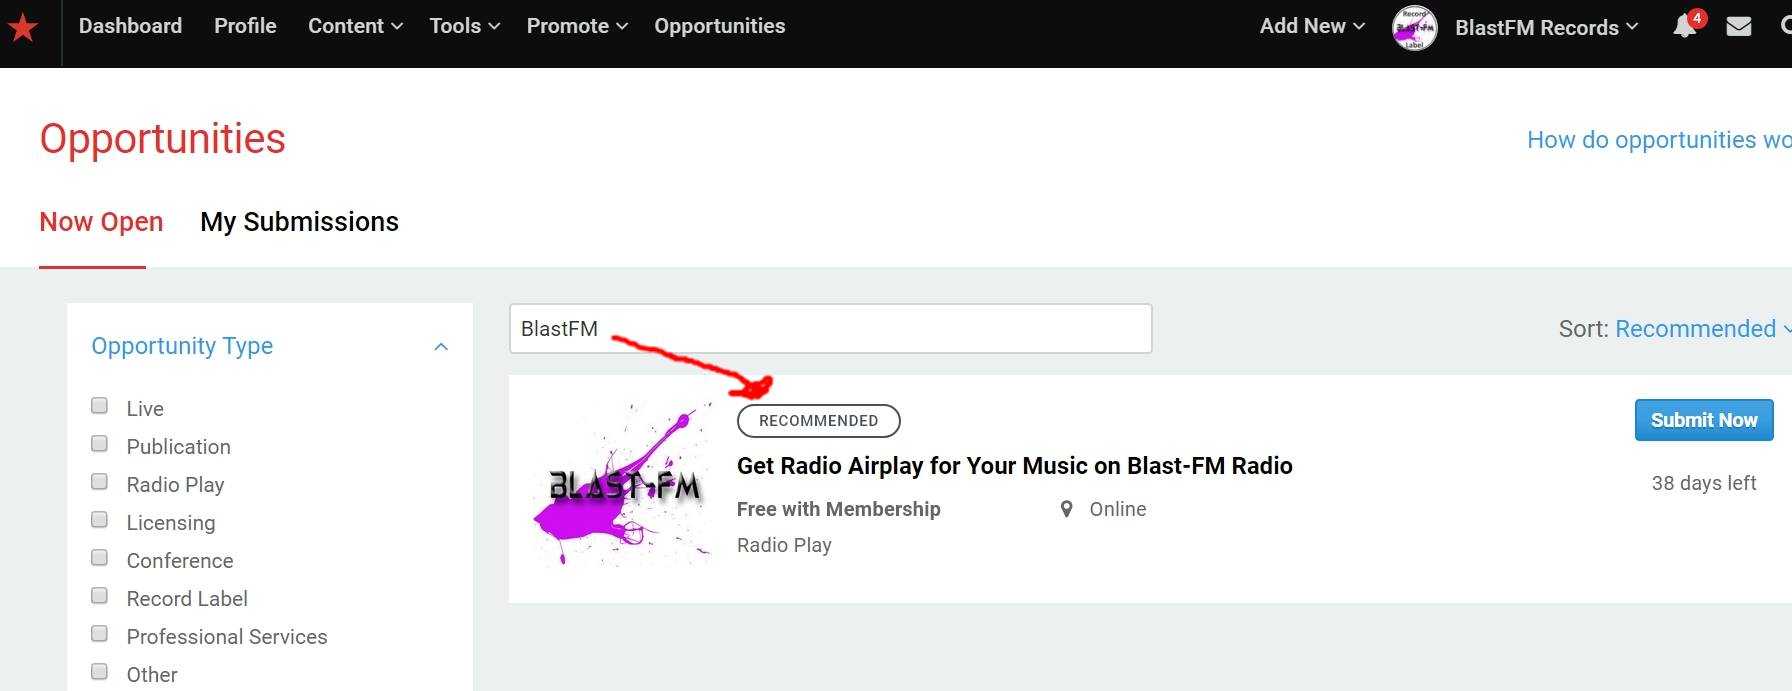Tick the Publication checkbox
The height and width of the screenshot is (691, 1792).
[x=99, y=444]
